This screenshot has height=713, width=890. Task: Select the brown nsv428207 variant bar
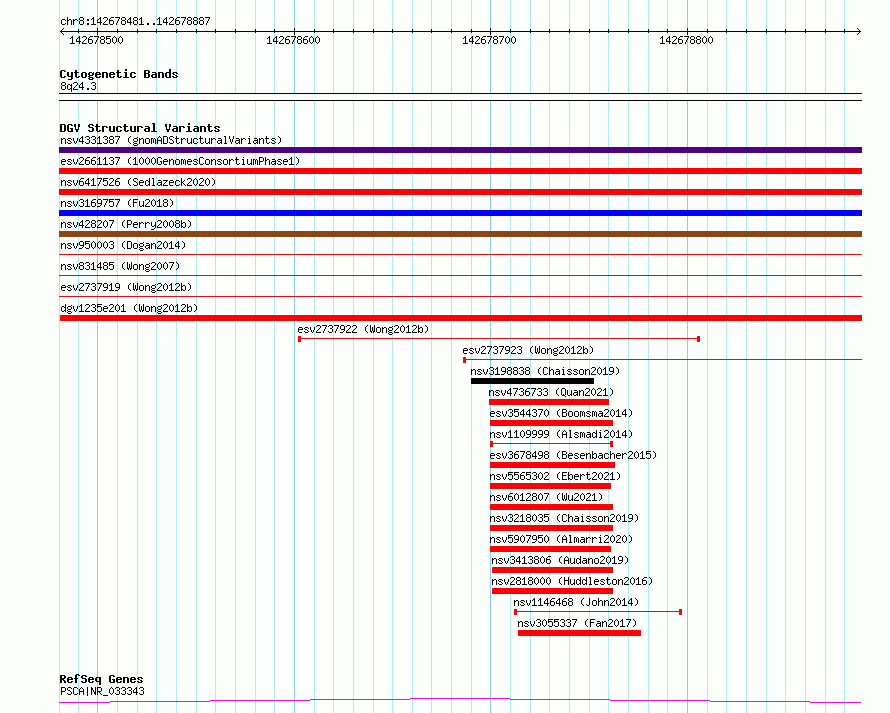tap(460, 234)
